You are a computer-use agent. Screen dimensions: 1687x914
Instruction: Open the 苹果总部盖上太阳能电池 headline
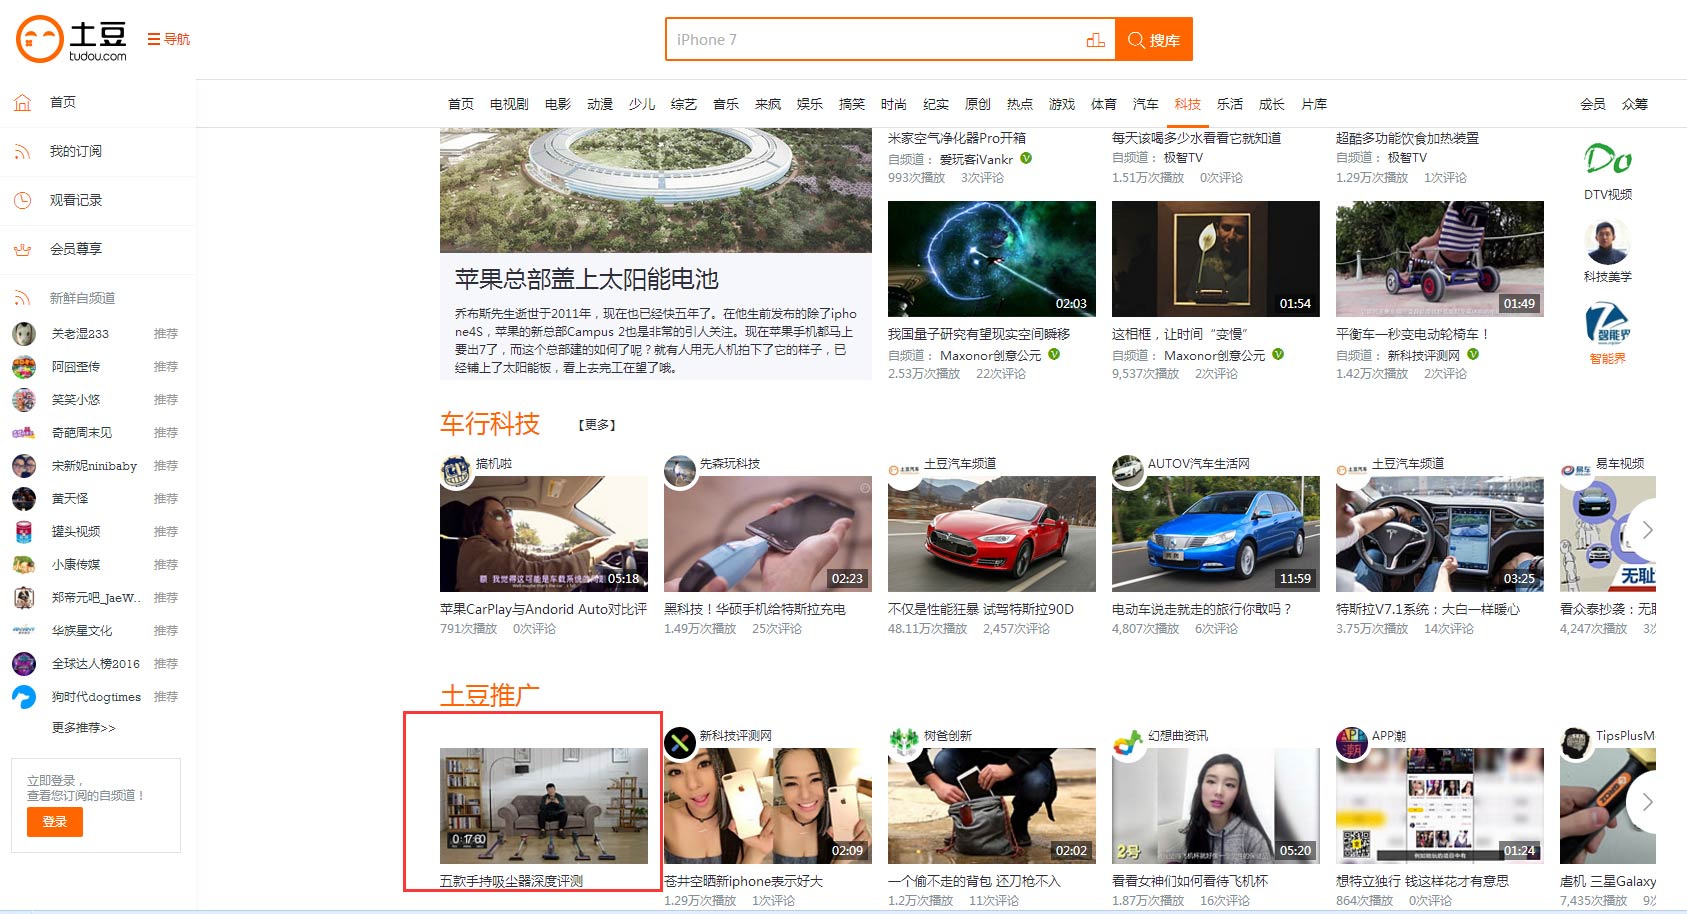click(x=587, y=279)
